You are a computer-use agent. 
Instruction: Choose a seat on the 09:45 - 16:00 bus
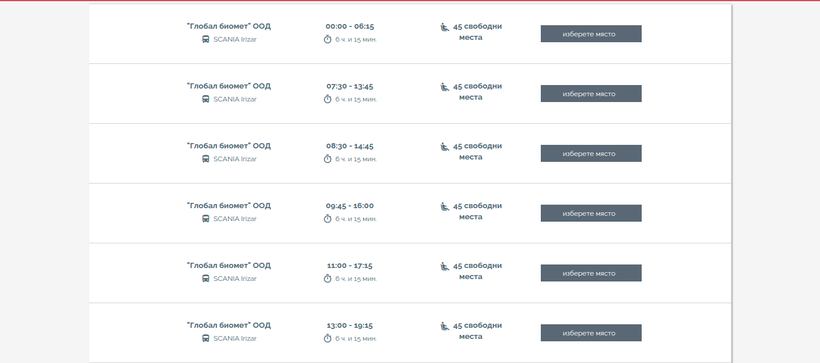(591, 213)
